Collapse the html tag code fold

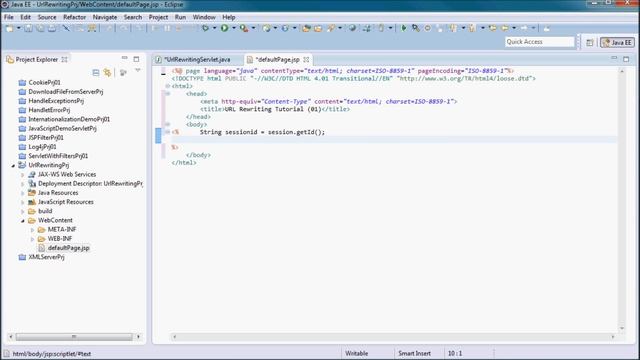[x=167, y=86]
